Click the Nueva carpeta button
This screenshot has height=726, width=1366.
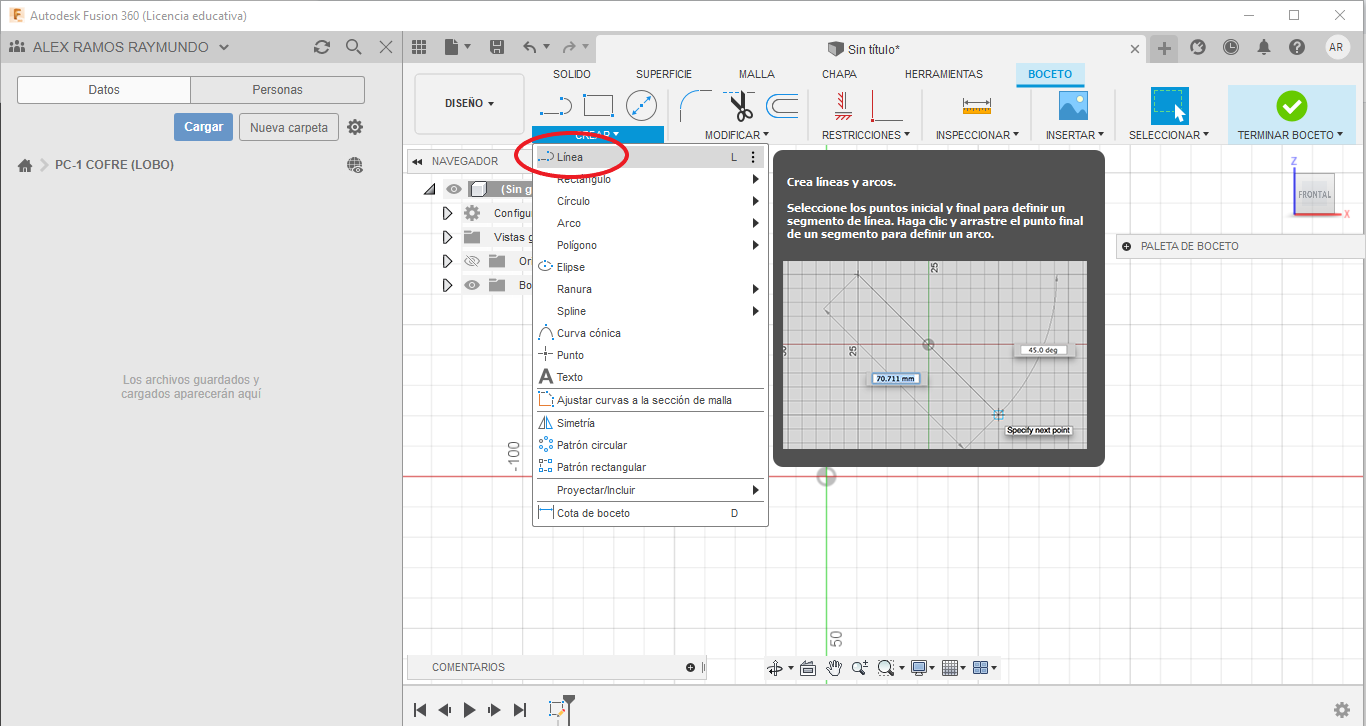point(288,127)
